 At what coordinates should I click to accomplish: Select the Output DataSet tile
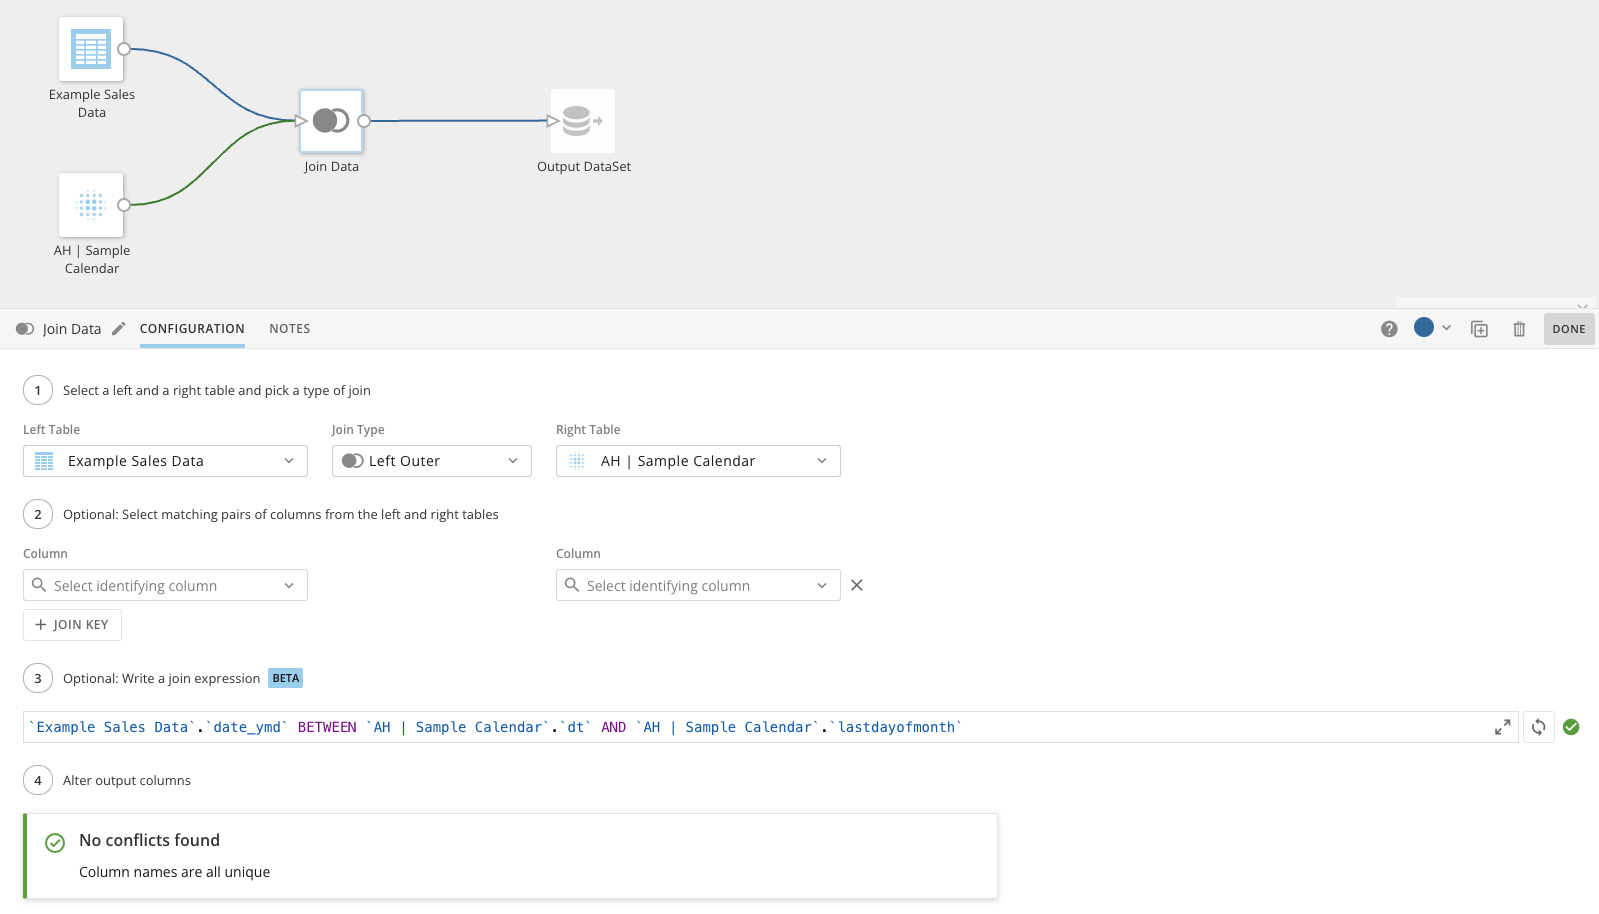[x=583, y=121]
